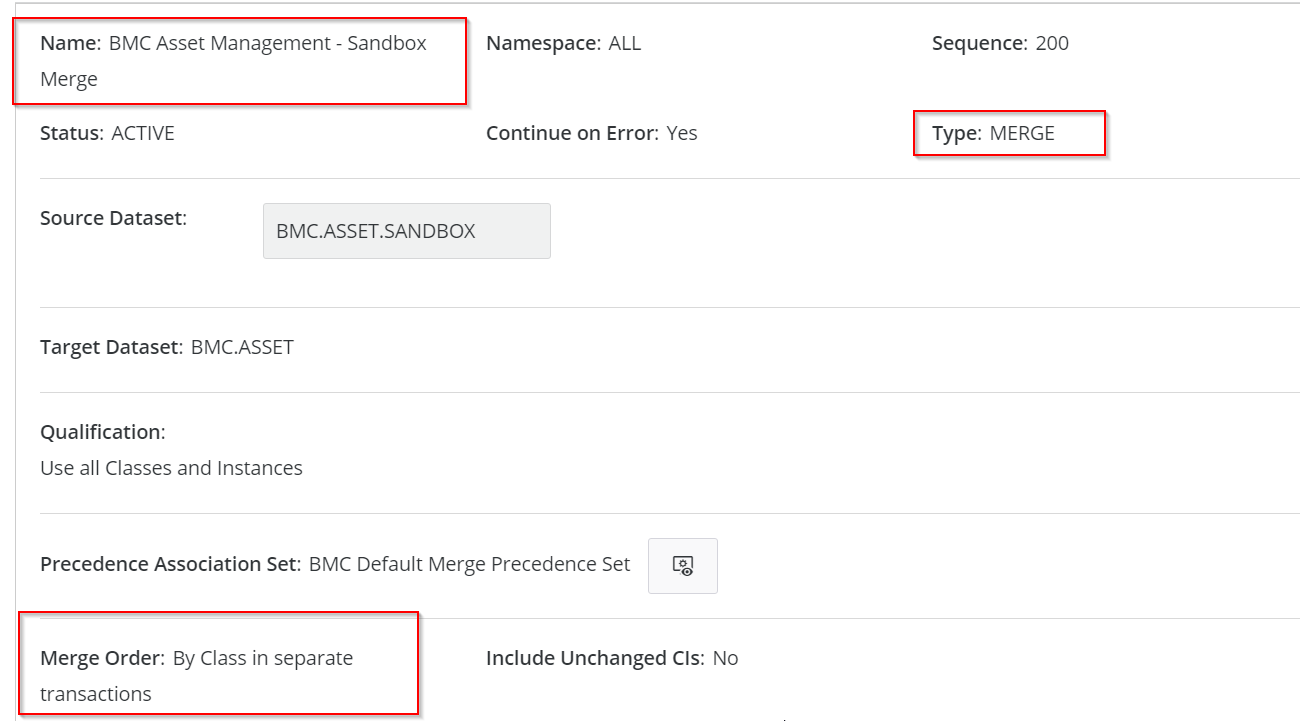The image size is (1300, 721).
Task: Select the 'Type: MERGE' value
Action: [993, 133]
